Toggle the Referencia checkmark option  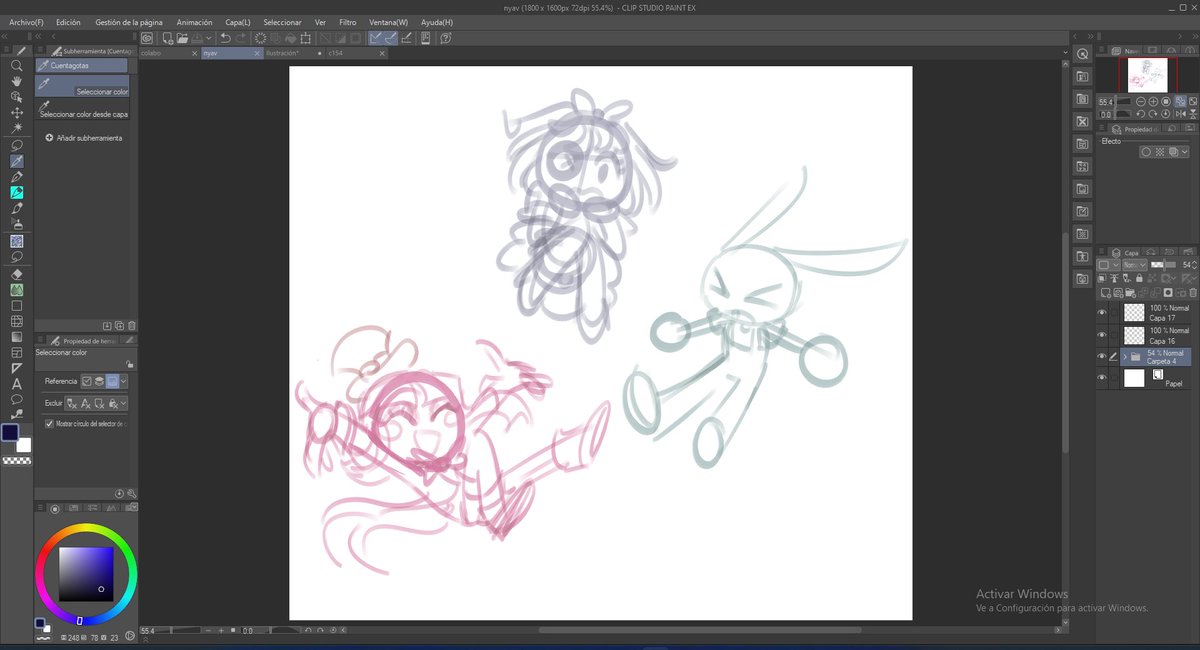pyautogui.click(x=87, y=382)
